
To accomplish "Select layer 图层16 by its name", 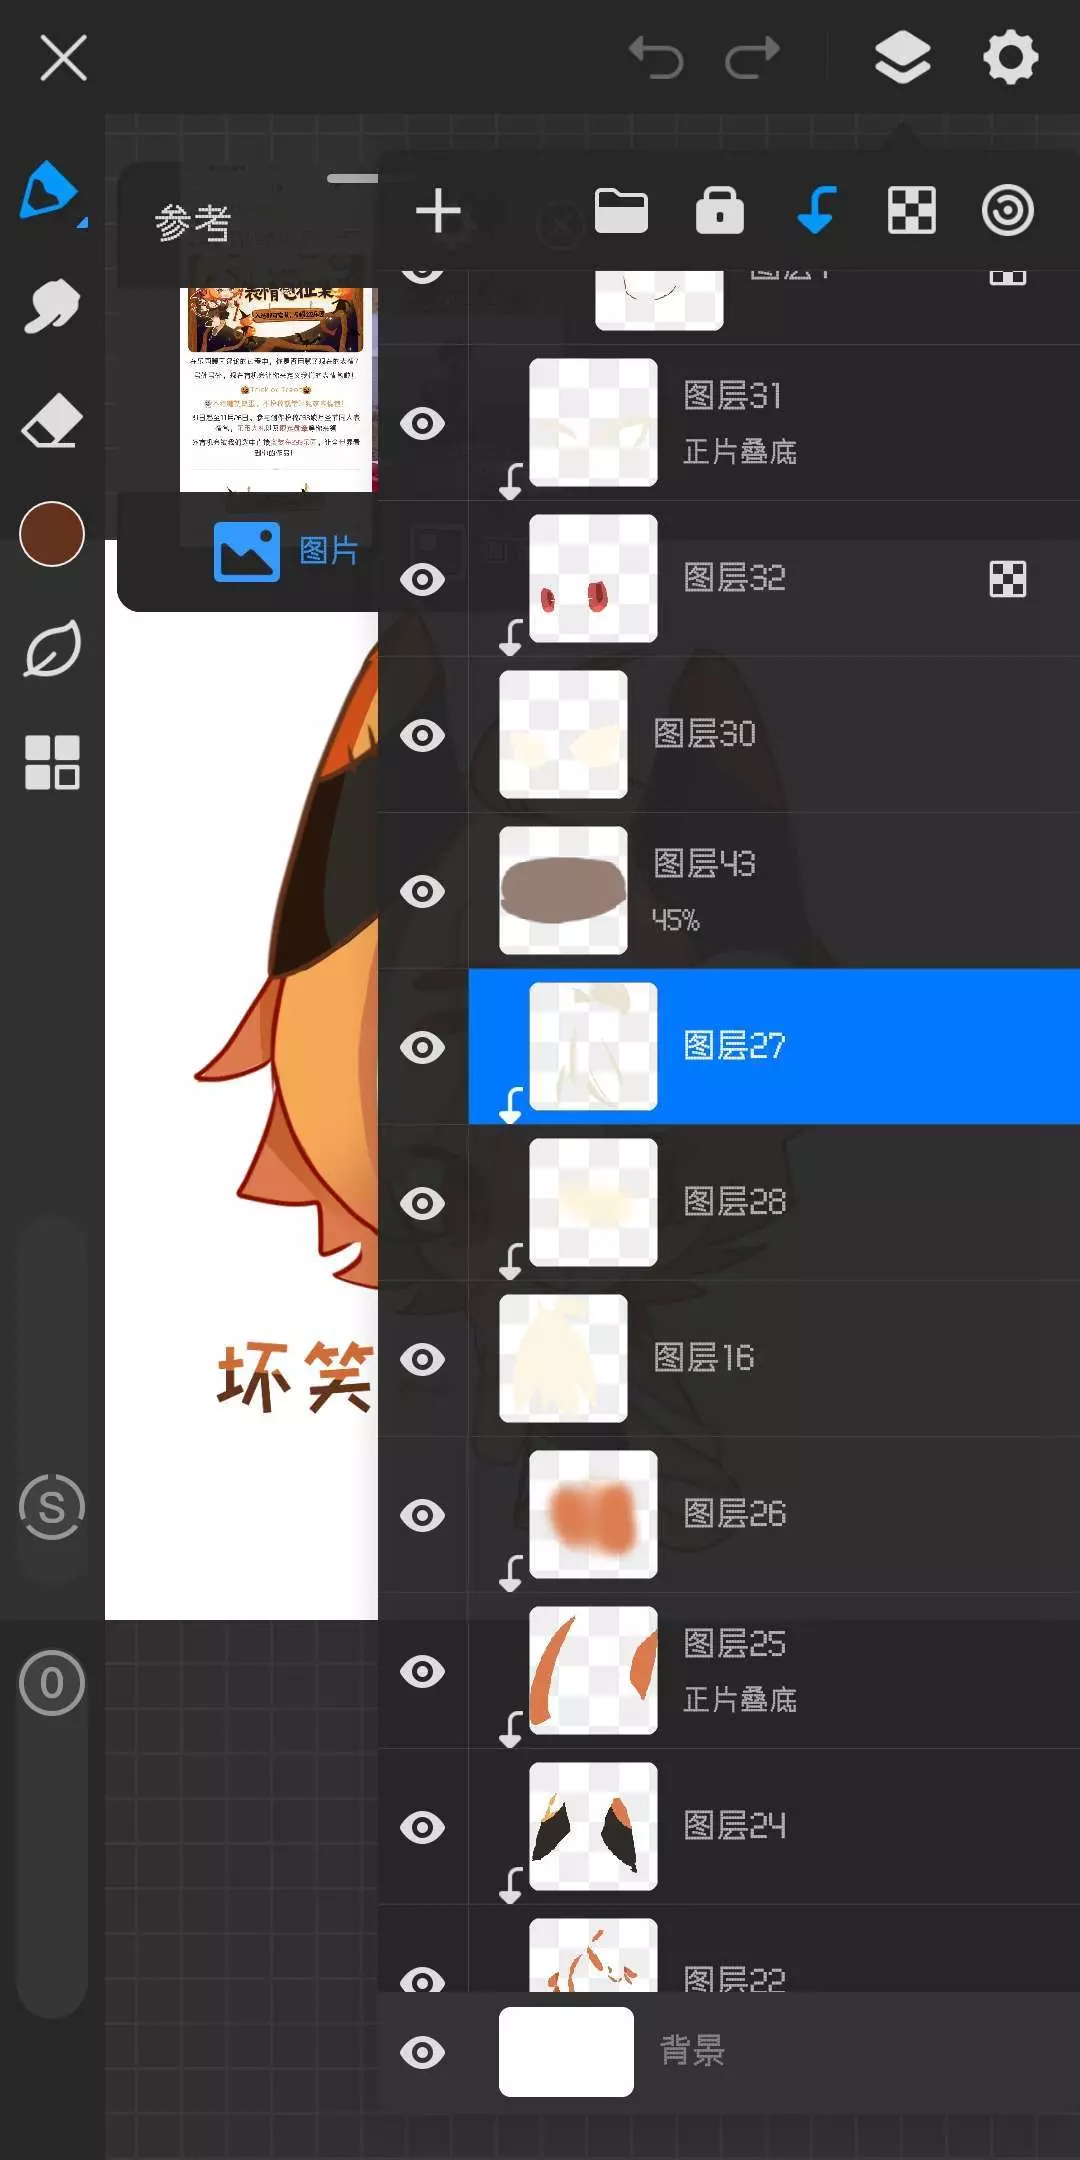I will (704, 1358).
